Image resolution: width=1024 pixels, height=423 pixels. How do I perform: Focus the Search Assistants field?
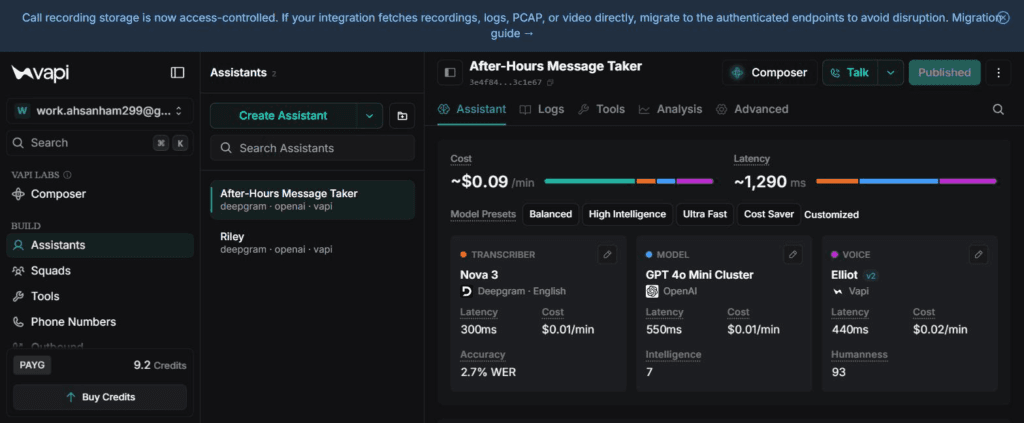[312, 148]
